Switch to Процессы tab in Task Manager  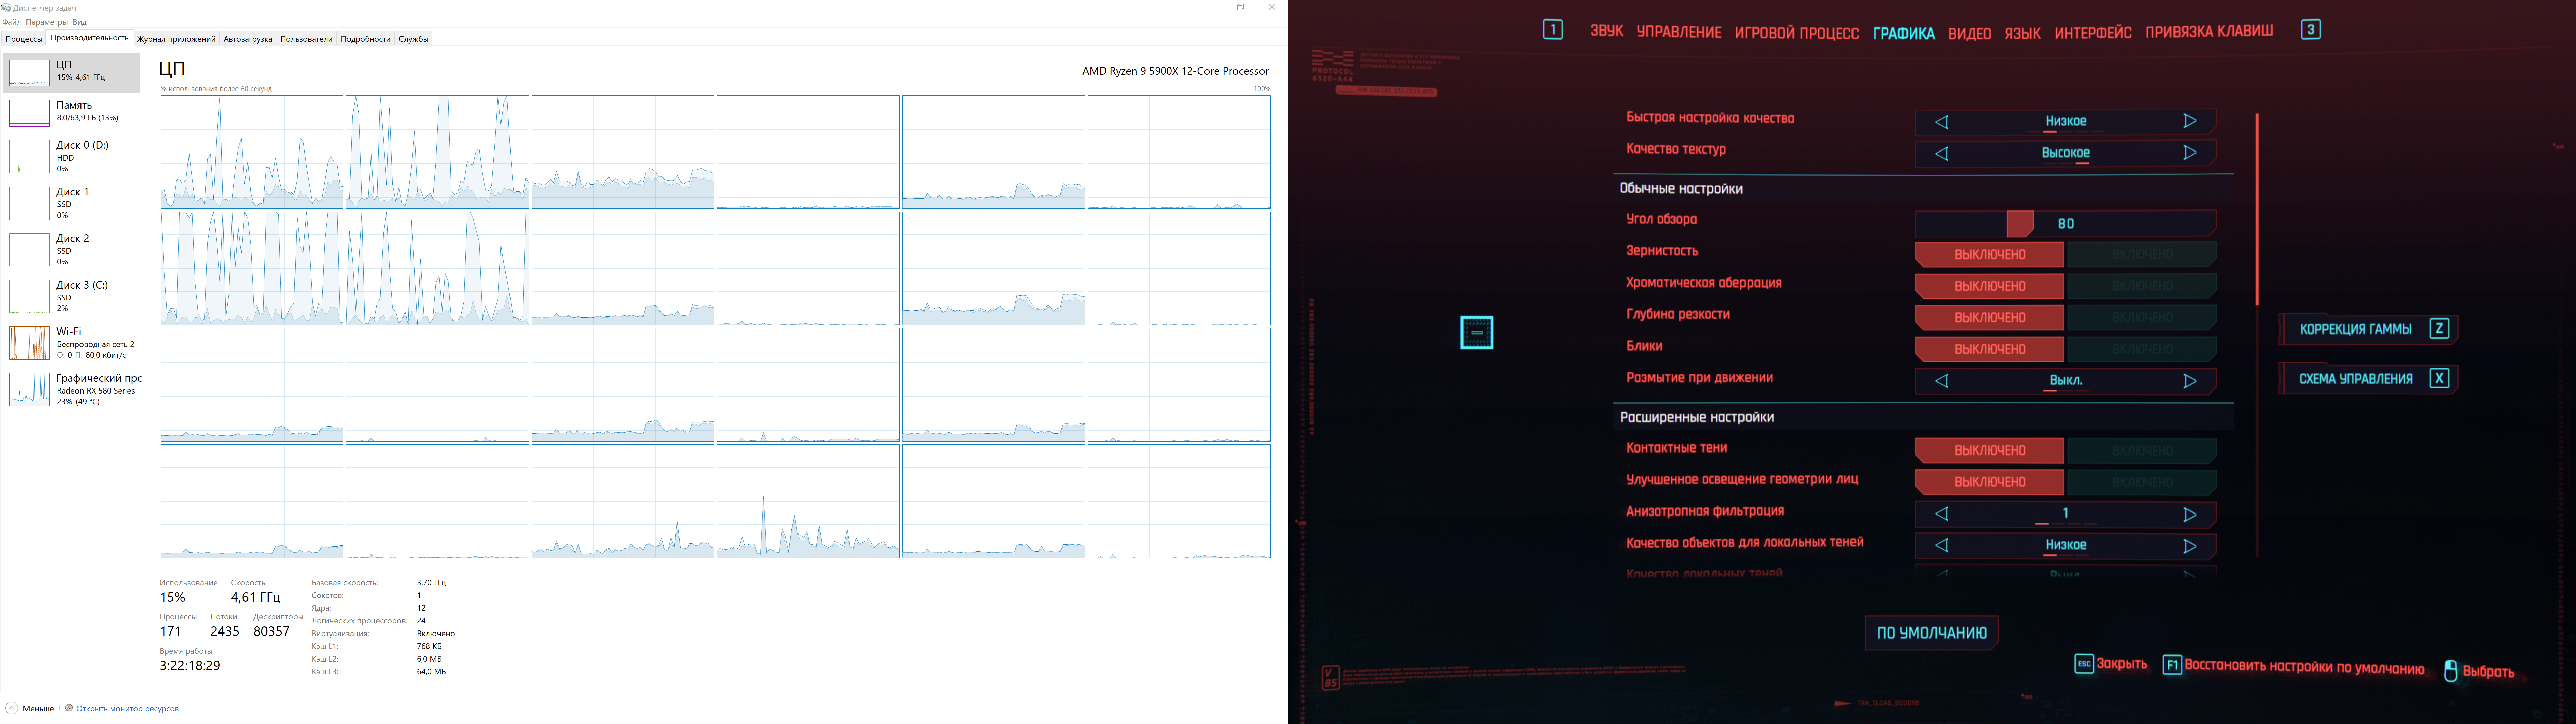[x=24, y=39]
